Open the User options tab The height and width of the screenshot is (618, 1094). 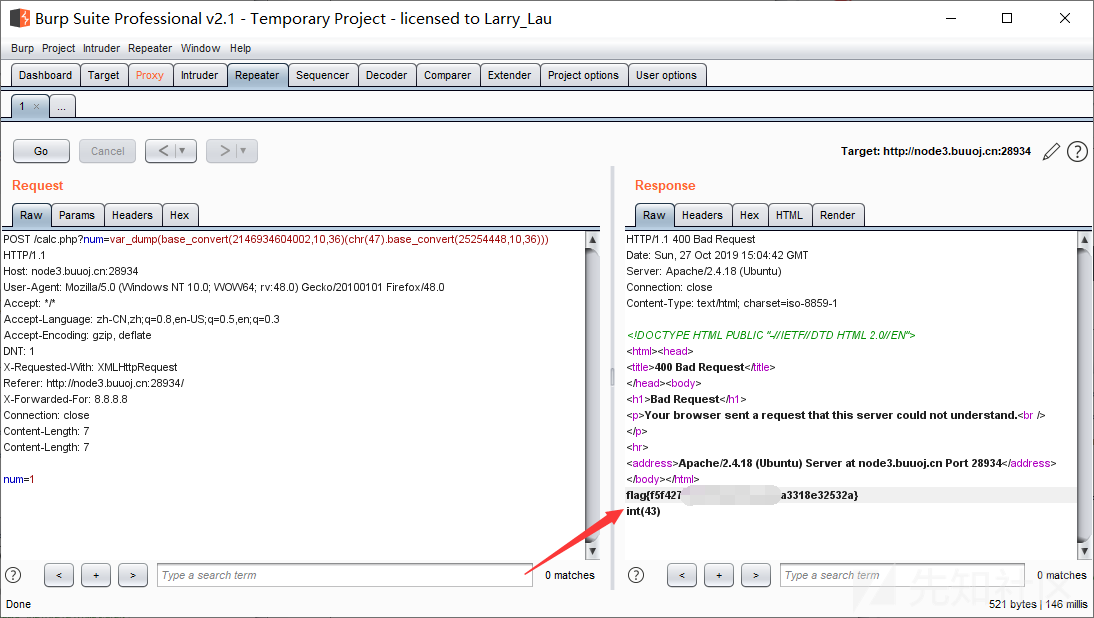tap(666, 75)
